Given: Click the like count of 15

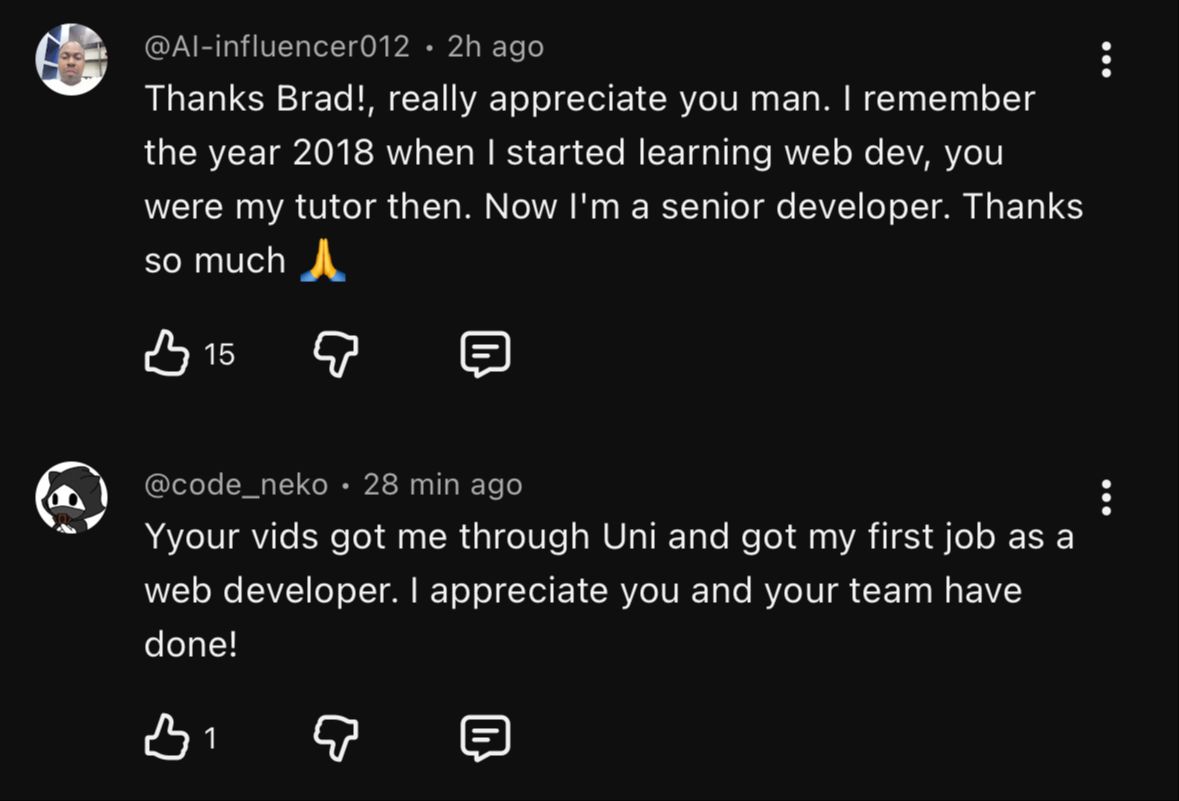Looking at the screenshot, I should coord(219,354).
